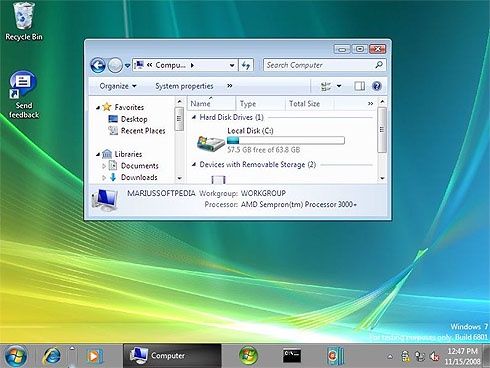This screenshot has width=490, height=368.
Task: Click the AMD Sempron processor text
Action: [x=299, y=204]
